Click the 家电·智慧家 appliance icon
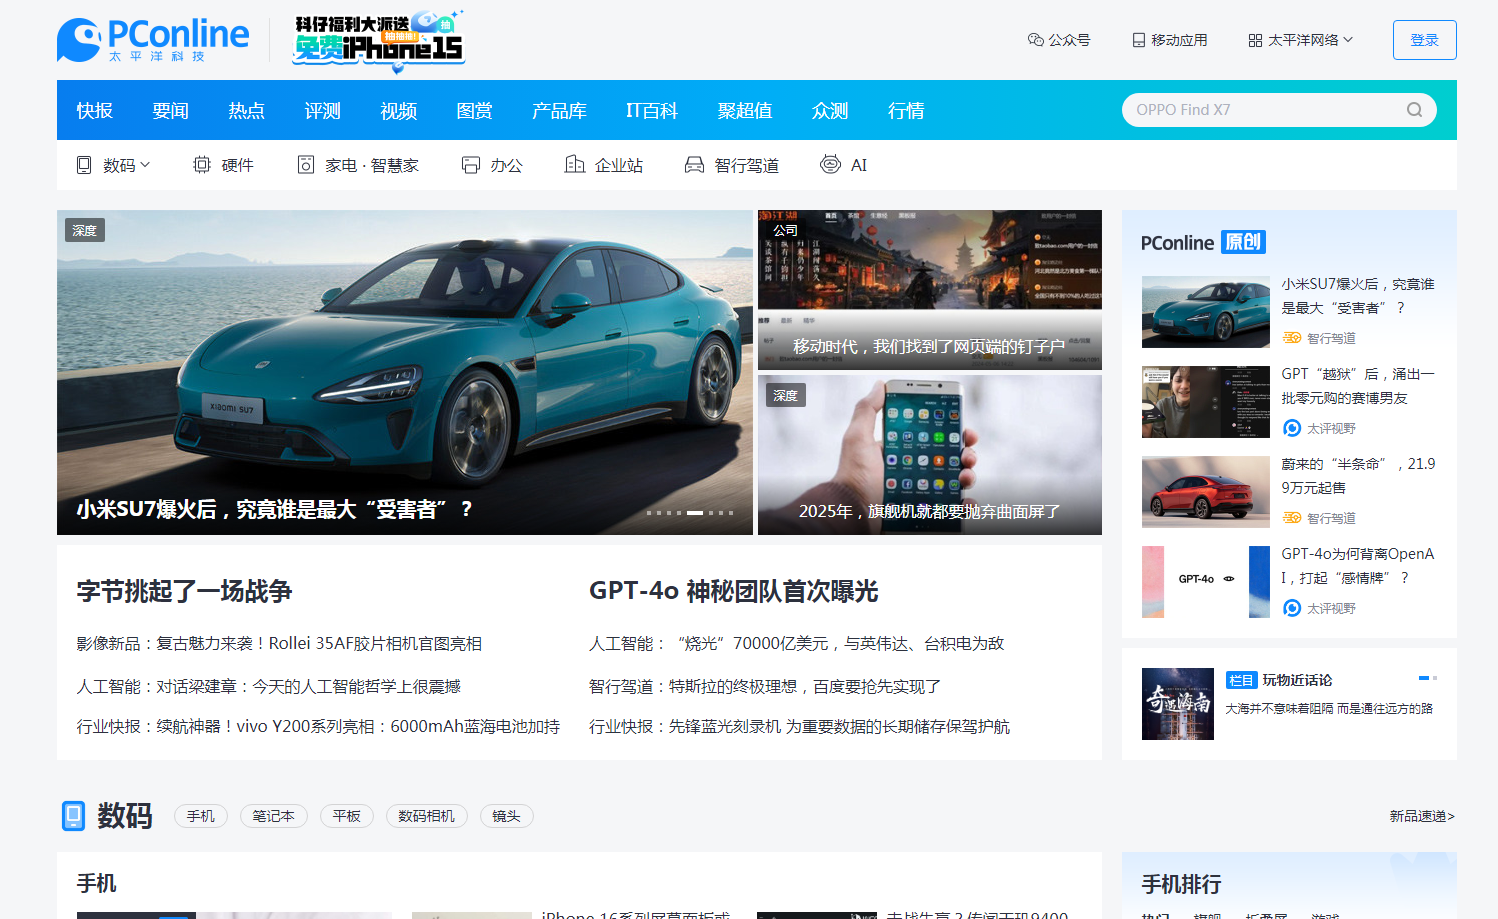Screen dimensions: 1498x919 pos(306,165)
